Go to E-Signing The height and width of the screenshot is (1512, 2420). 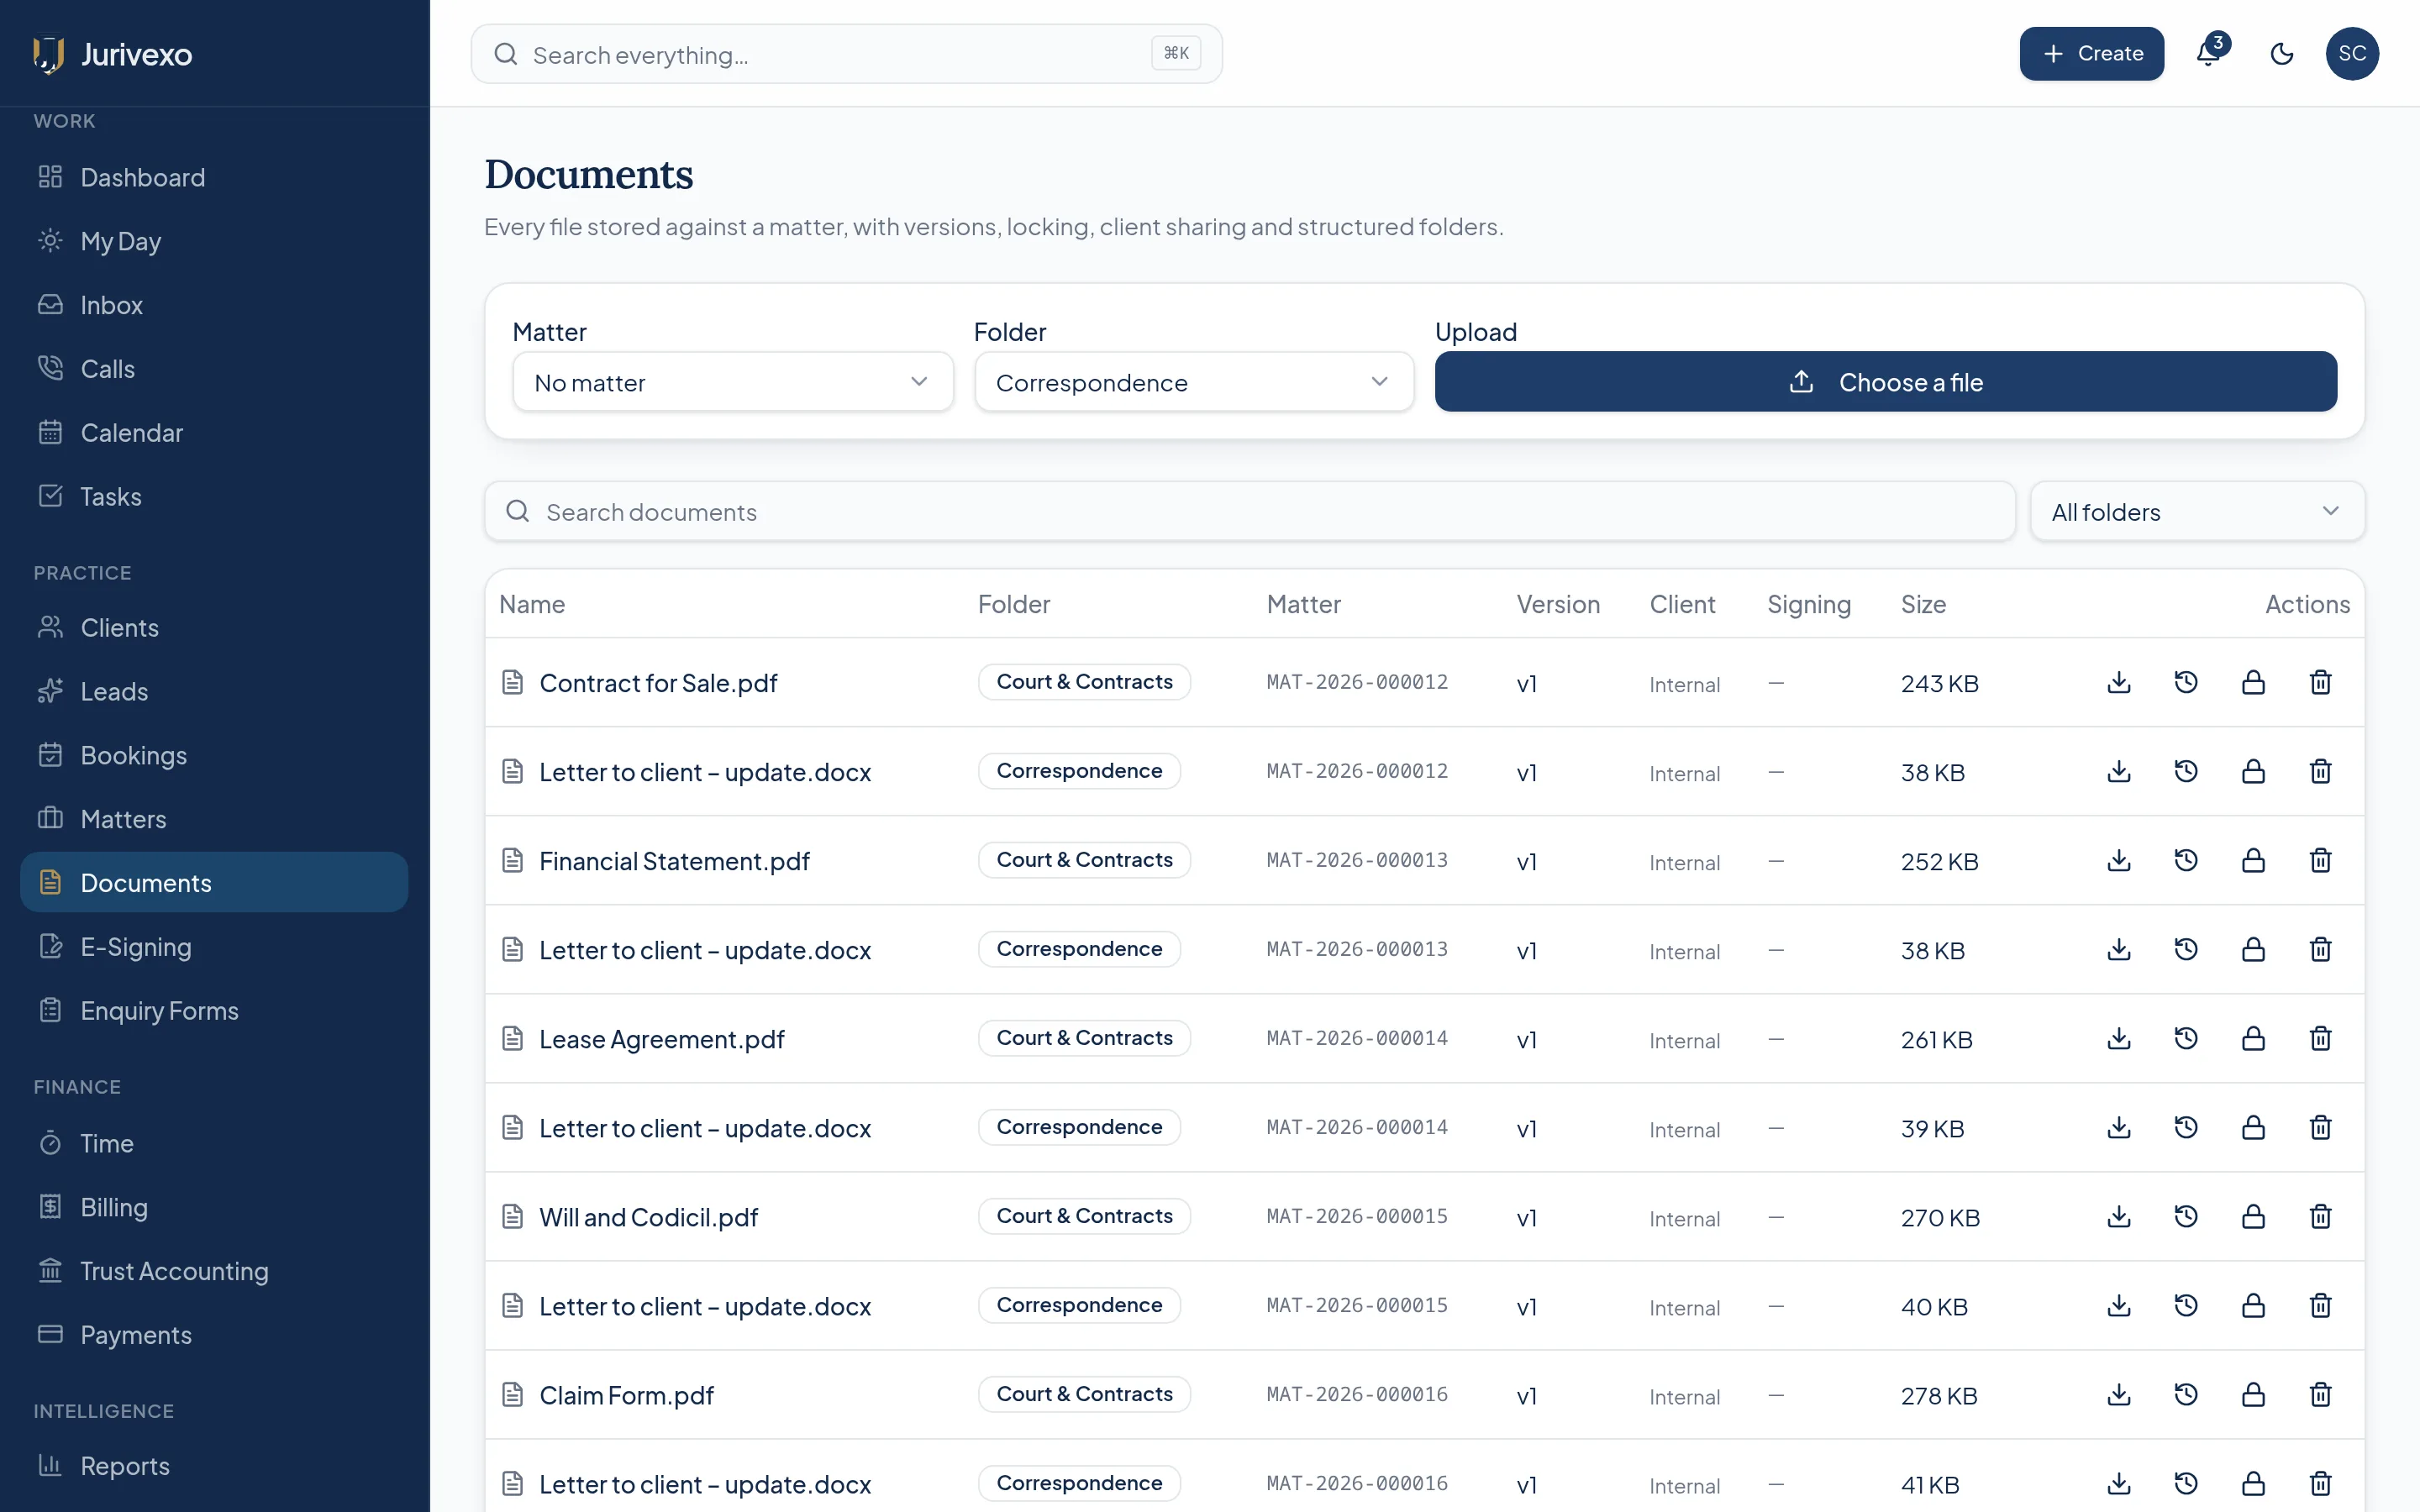214,947
